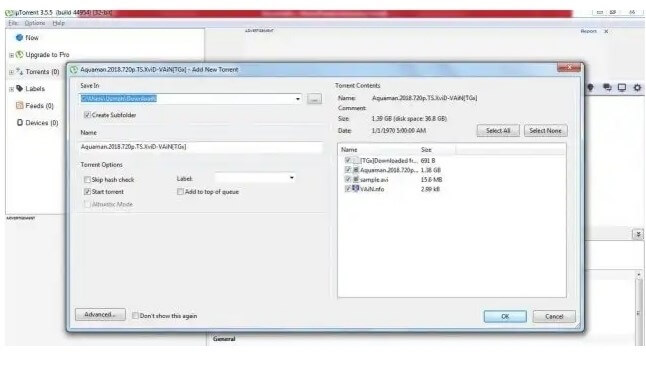
Task: Click the Select None button
Action: [545, 131]
